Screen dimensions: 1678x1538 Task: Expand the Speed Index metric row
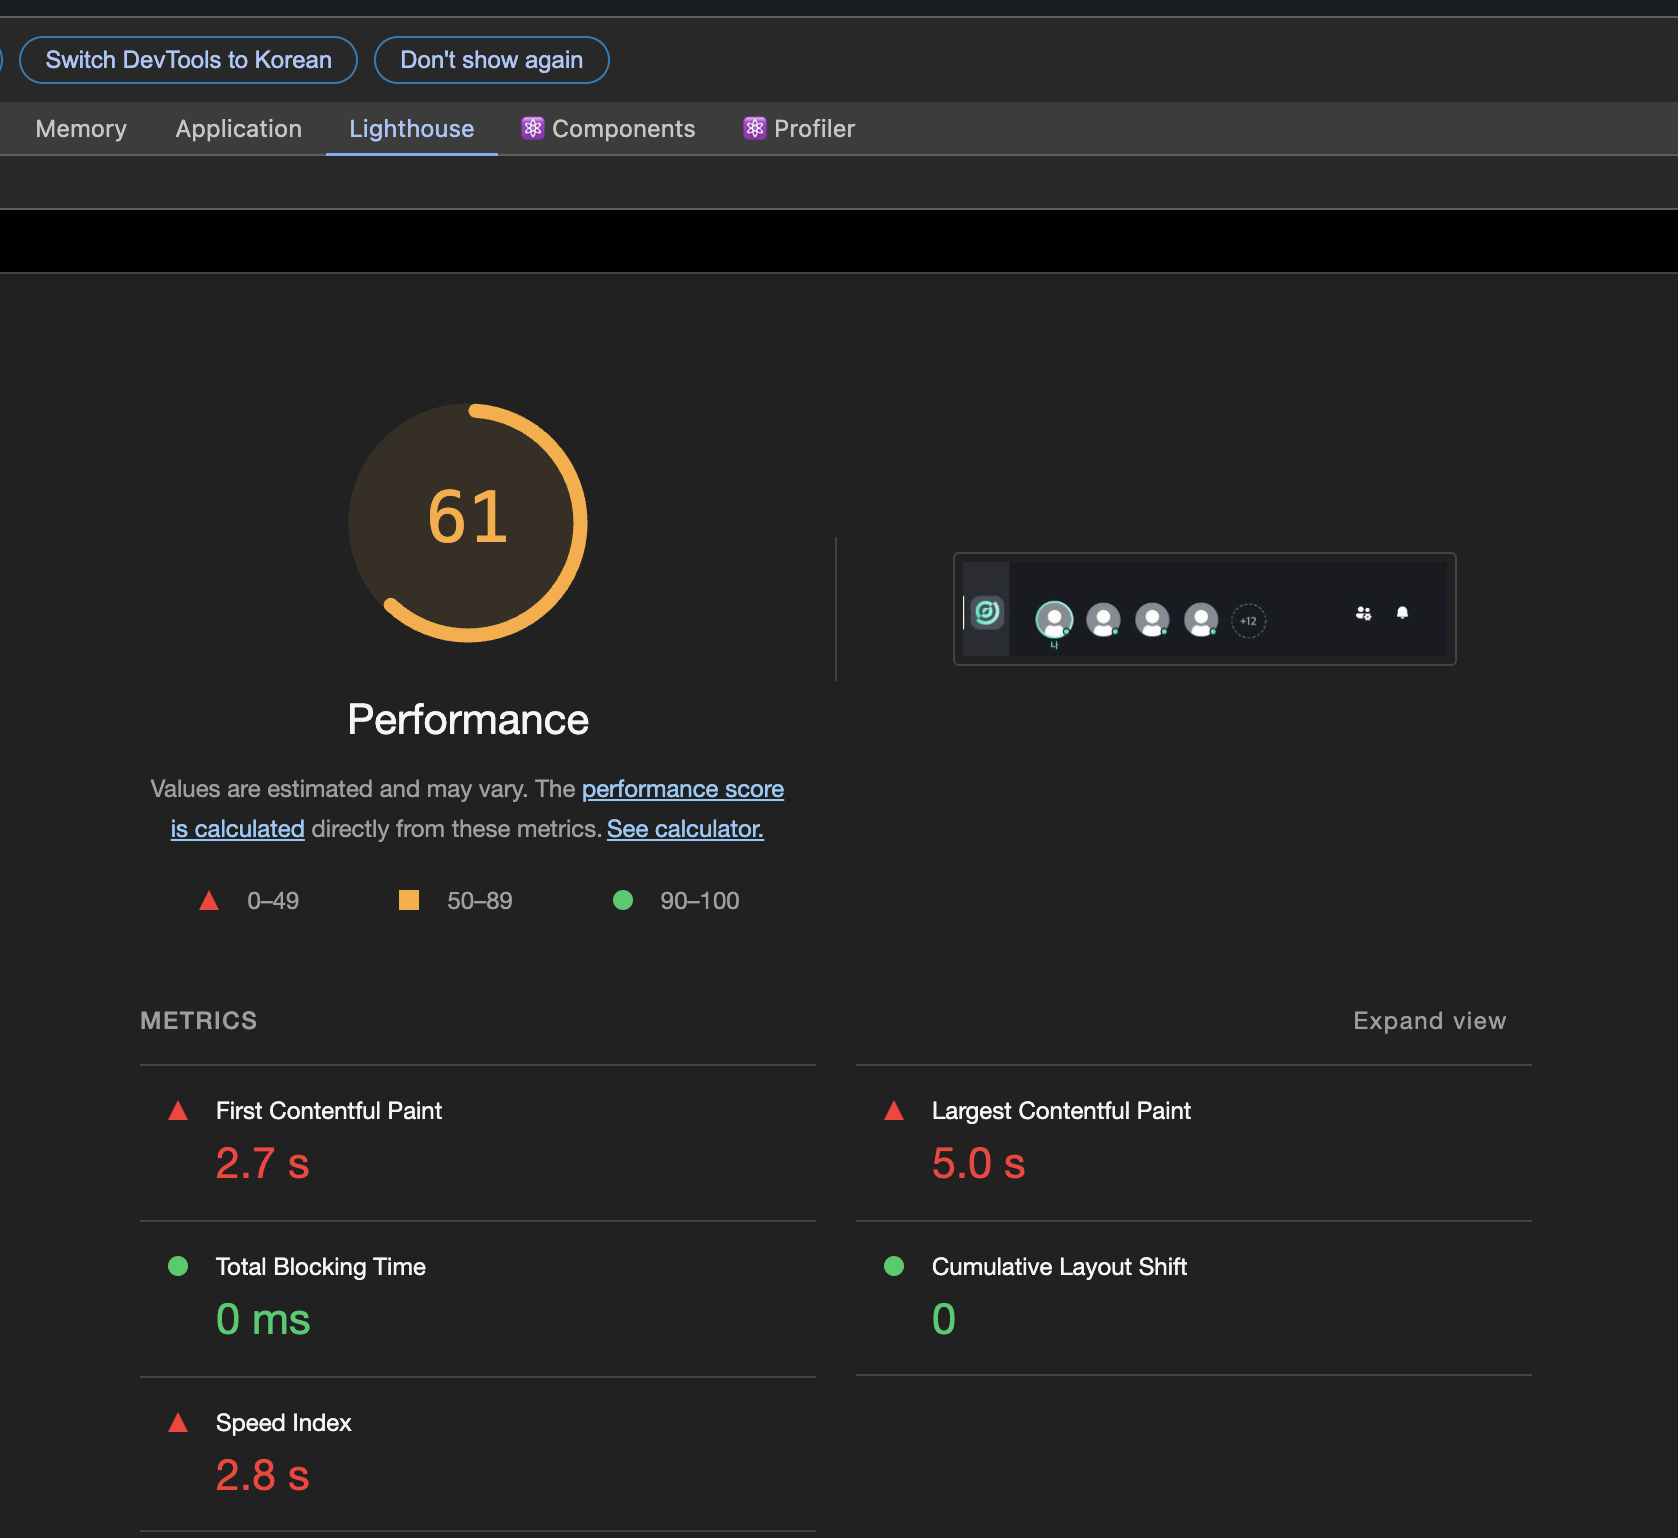click(x=478, y=1455)
